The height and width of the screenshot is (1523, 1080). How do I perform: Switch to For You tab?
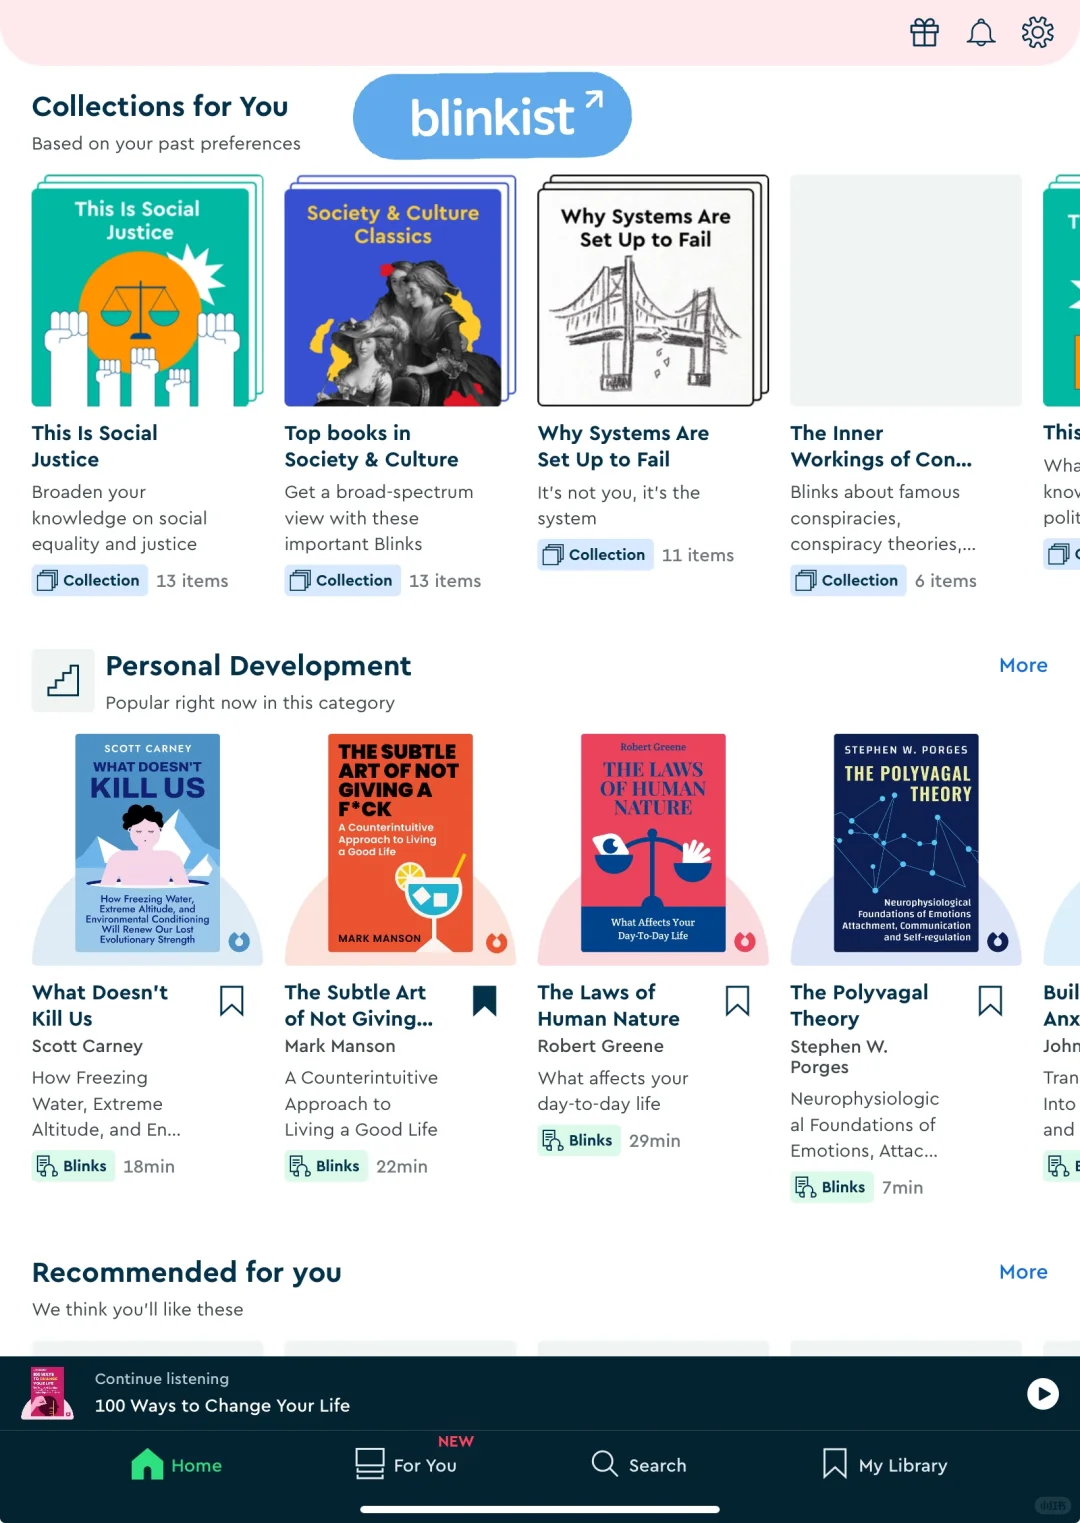[406, 1465]
